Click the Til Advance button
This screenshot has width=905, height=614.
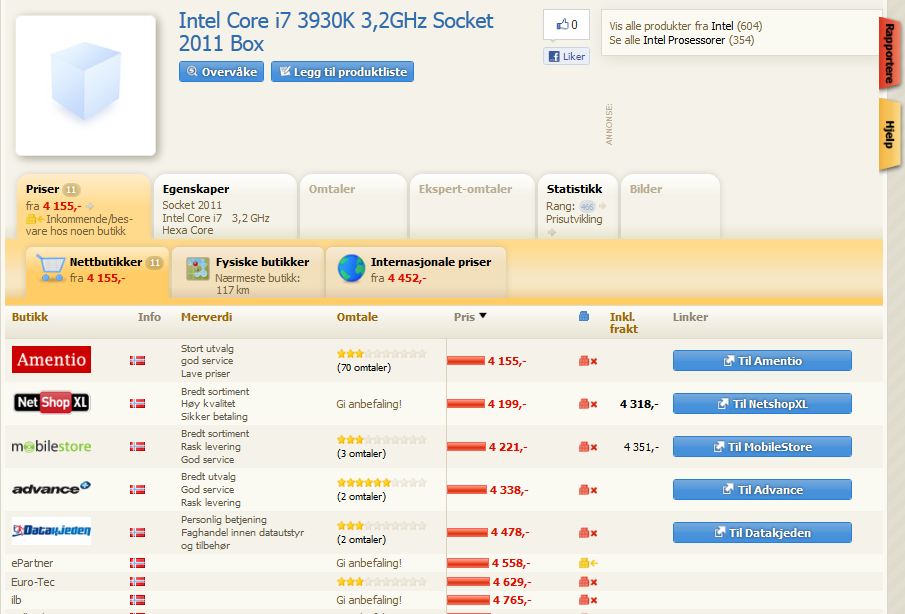[x=762, y=489]
